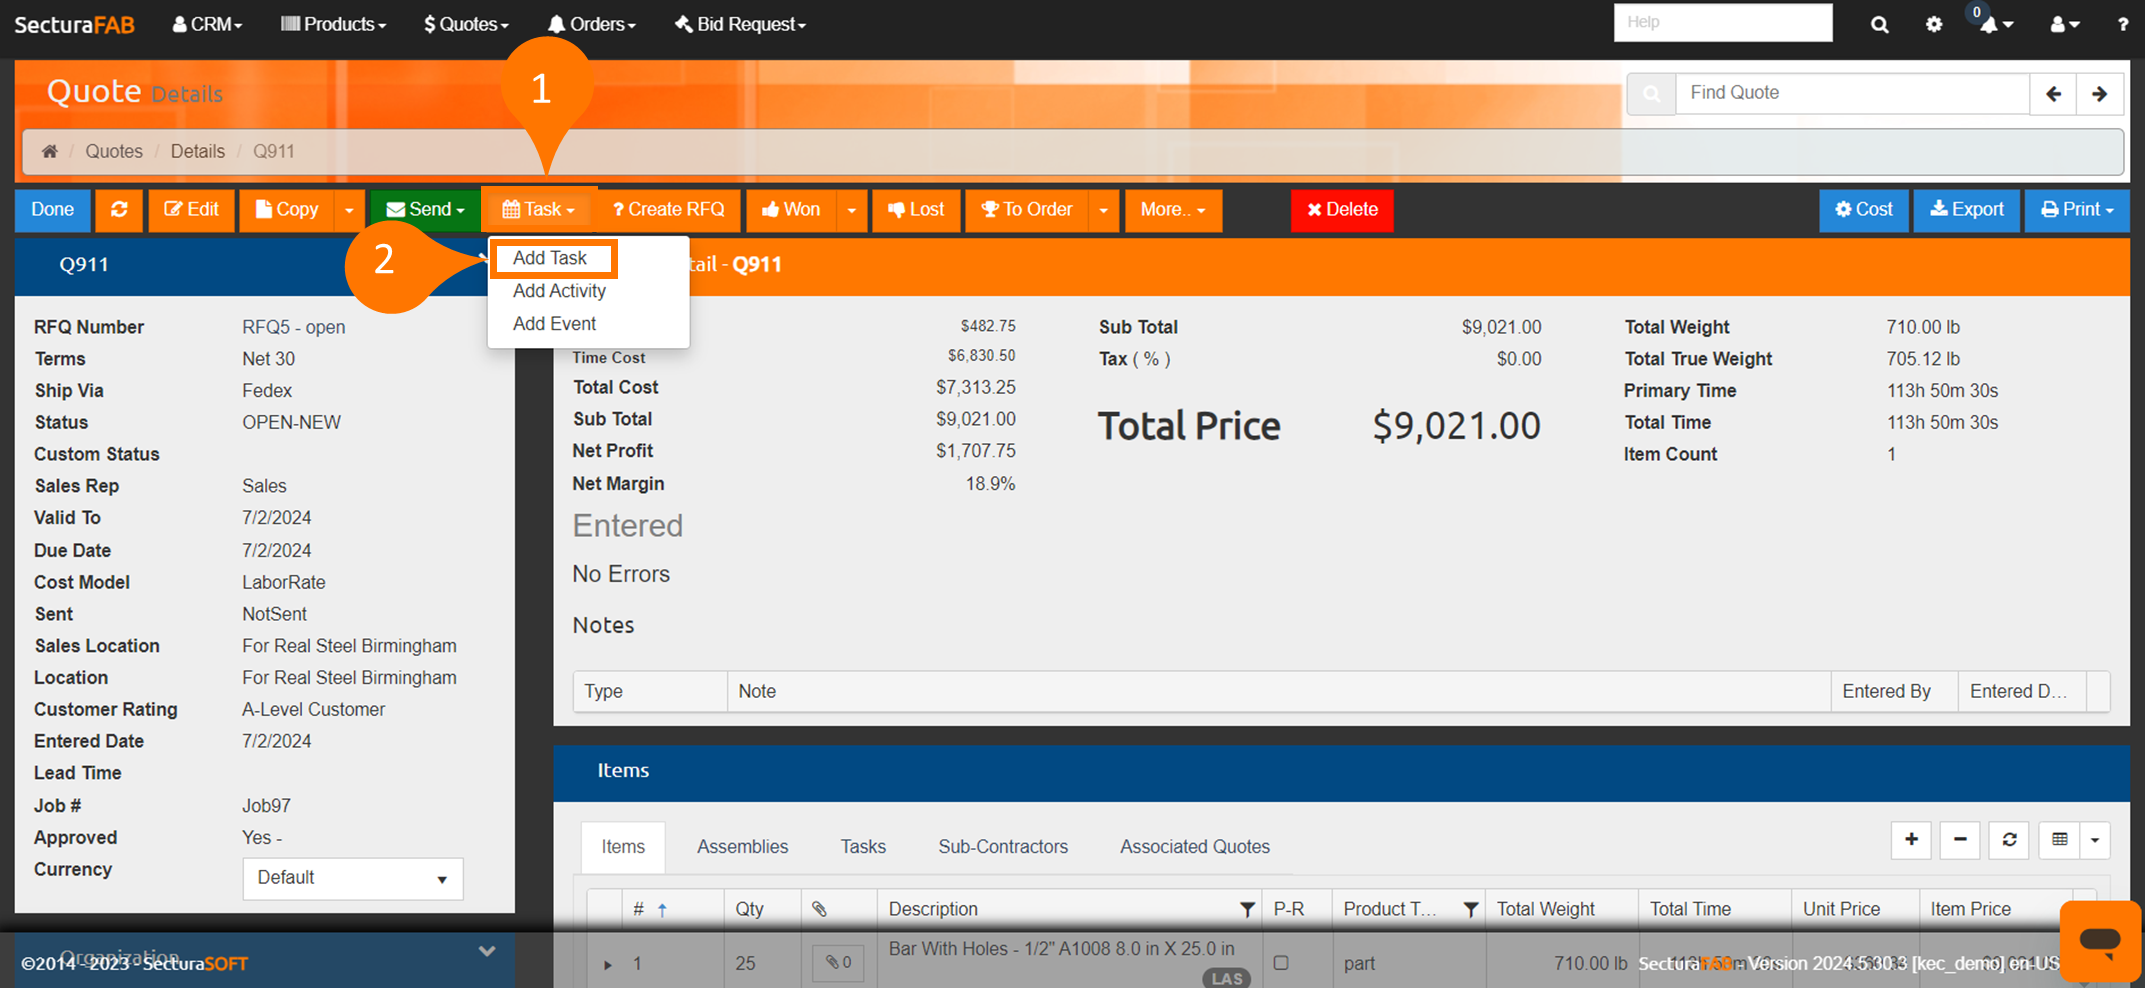The height and width of the screenshot is (988, 2145).
Task: Click the refresh icon next to Done
Action: coord(119,210)
